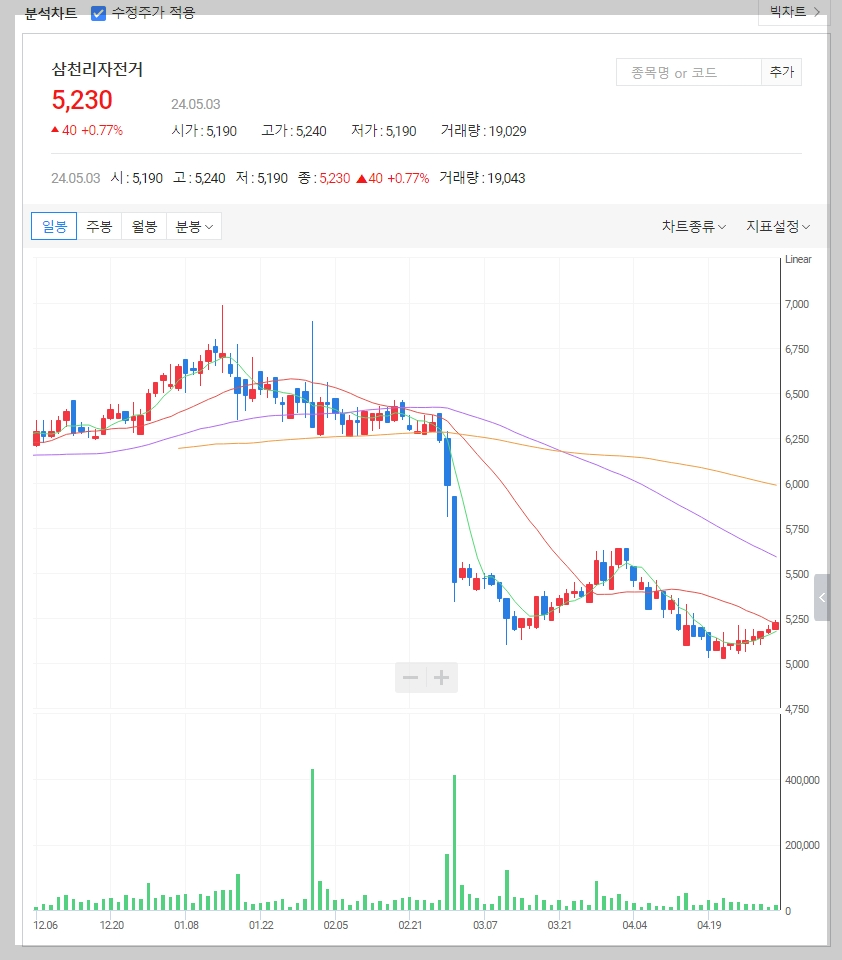
Task: Open the 분봉 dropdown
Action: (194, 227)
